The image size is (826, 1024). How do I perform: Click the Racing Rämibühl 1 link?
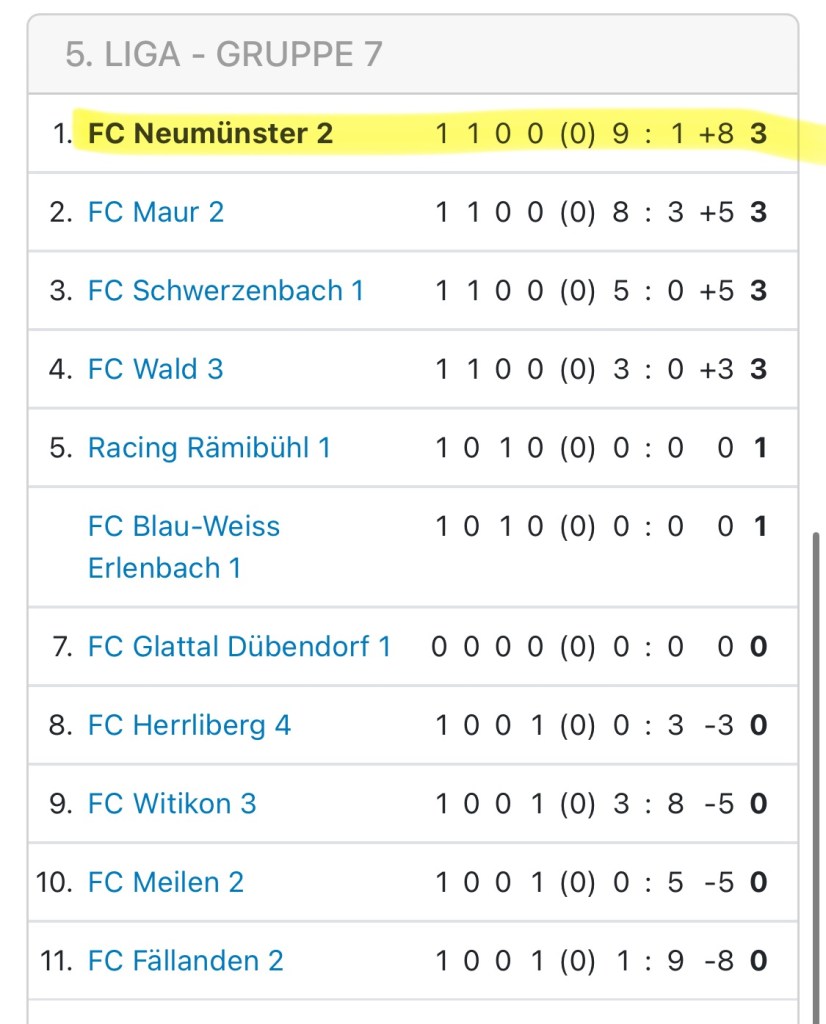pyautogui.click(x=209, y=447)
